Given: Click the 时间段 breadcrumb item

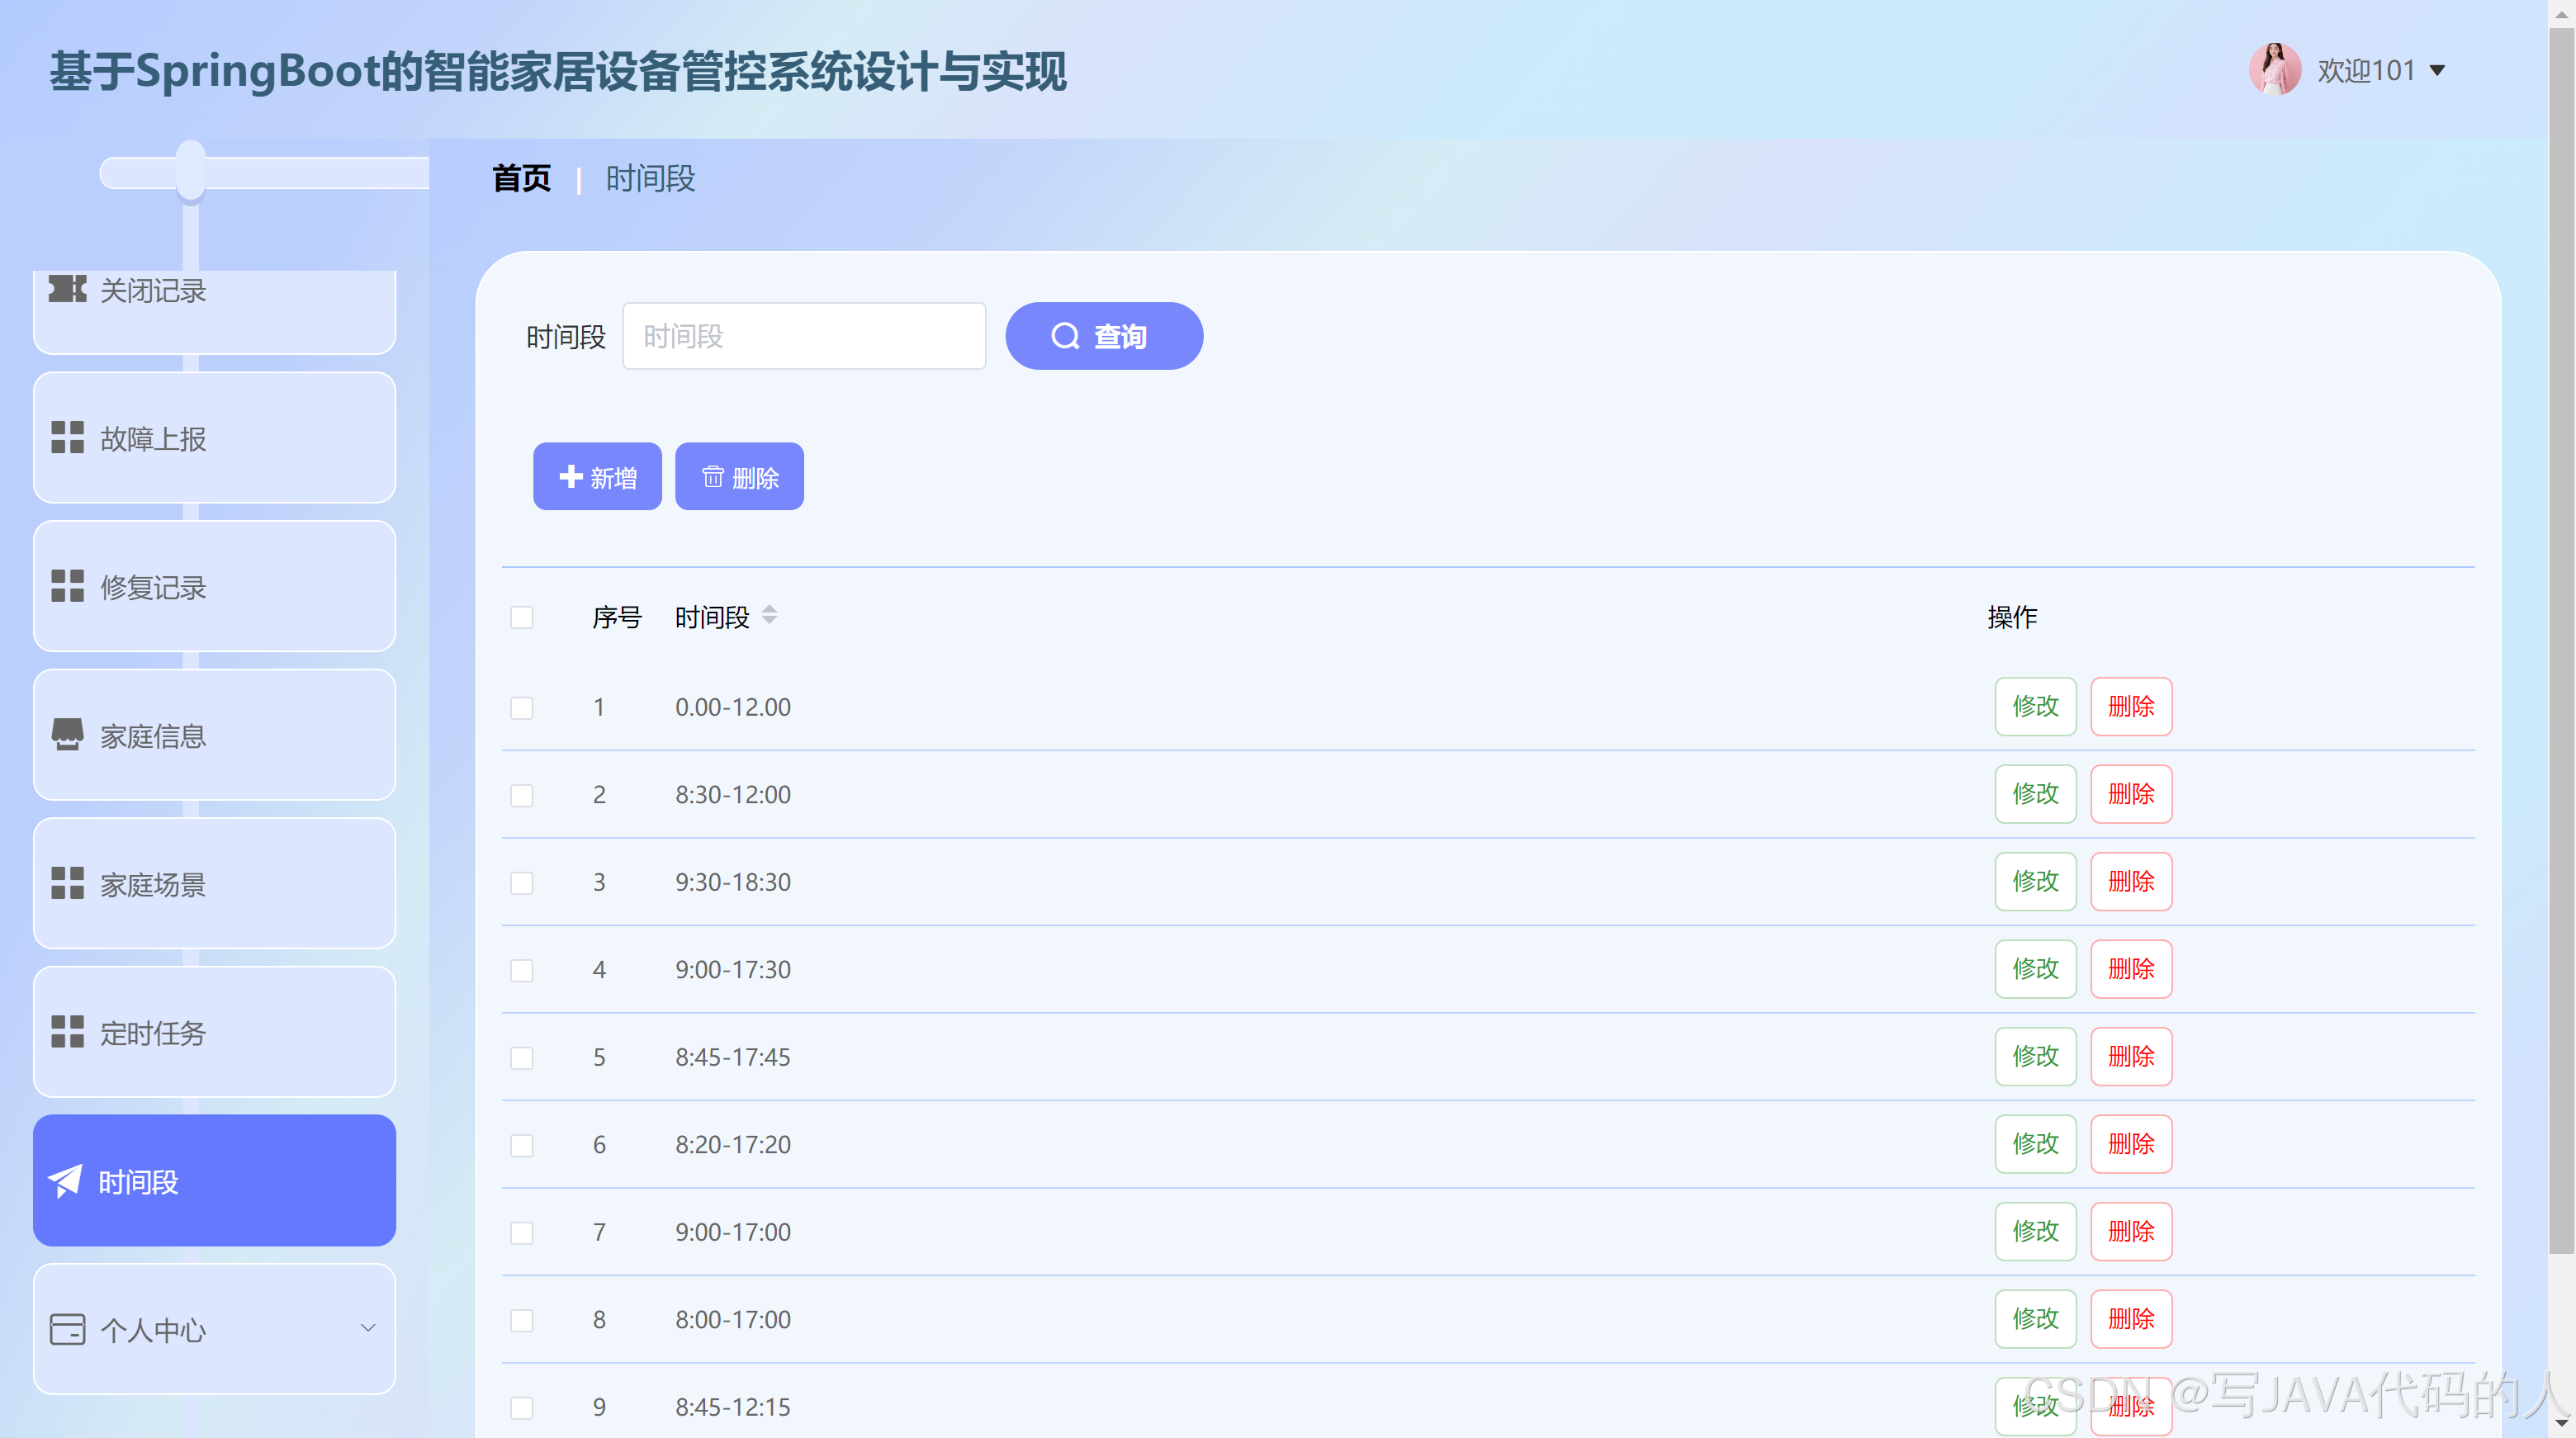Looking at the screenshot, I should [650, 178].
